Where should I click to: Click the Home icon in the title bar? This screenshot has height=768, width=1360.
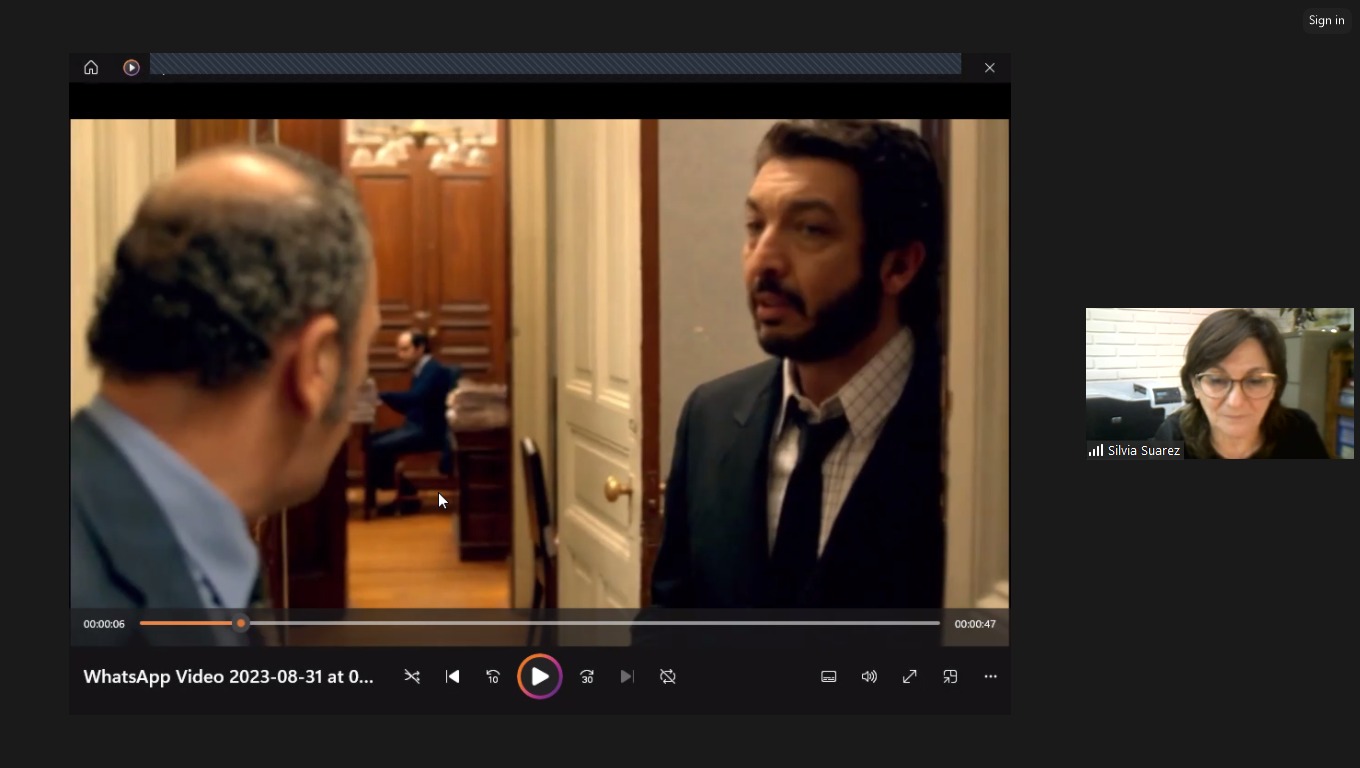(x=91, y=68)
